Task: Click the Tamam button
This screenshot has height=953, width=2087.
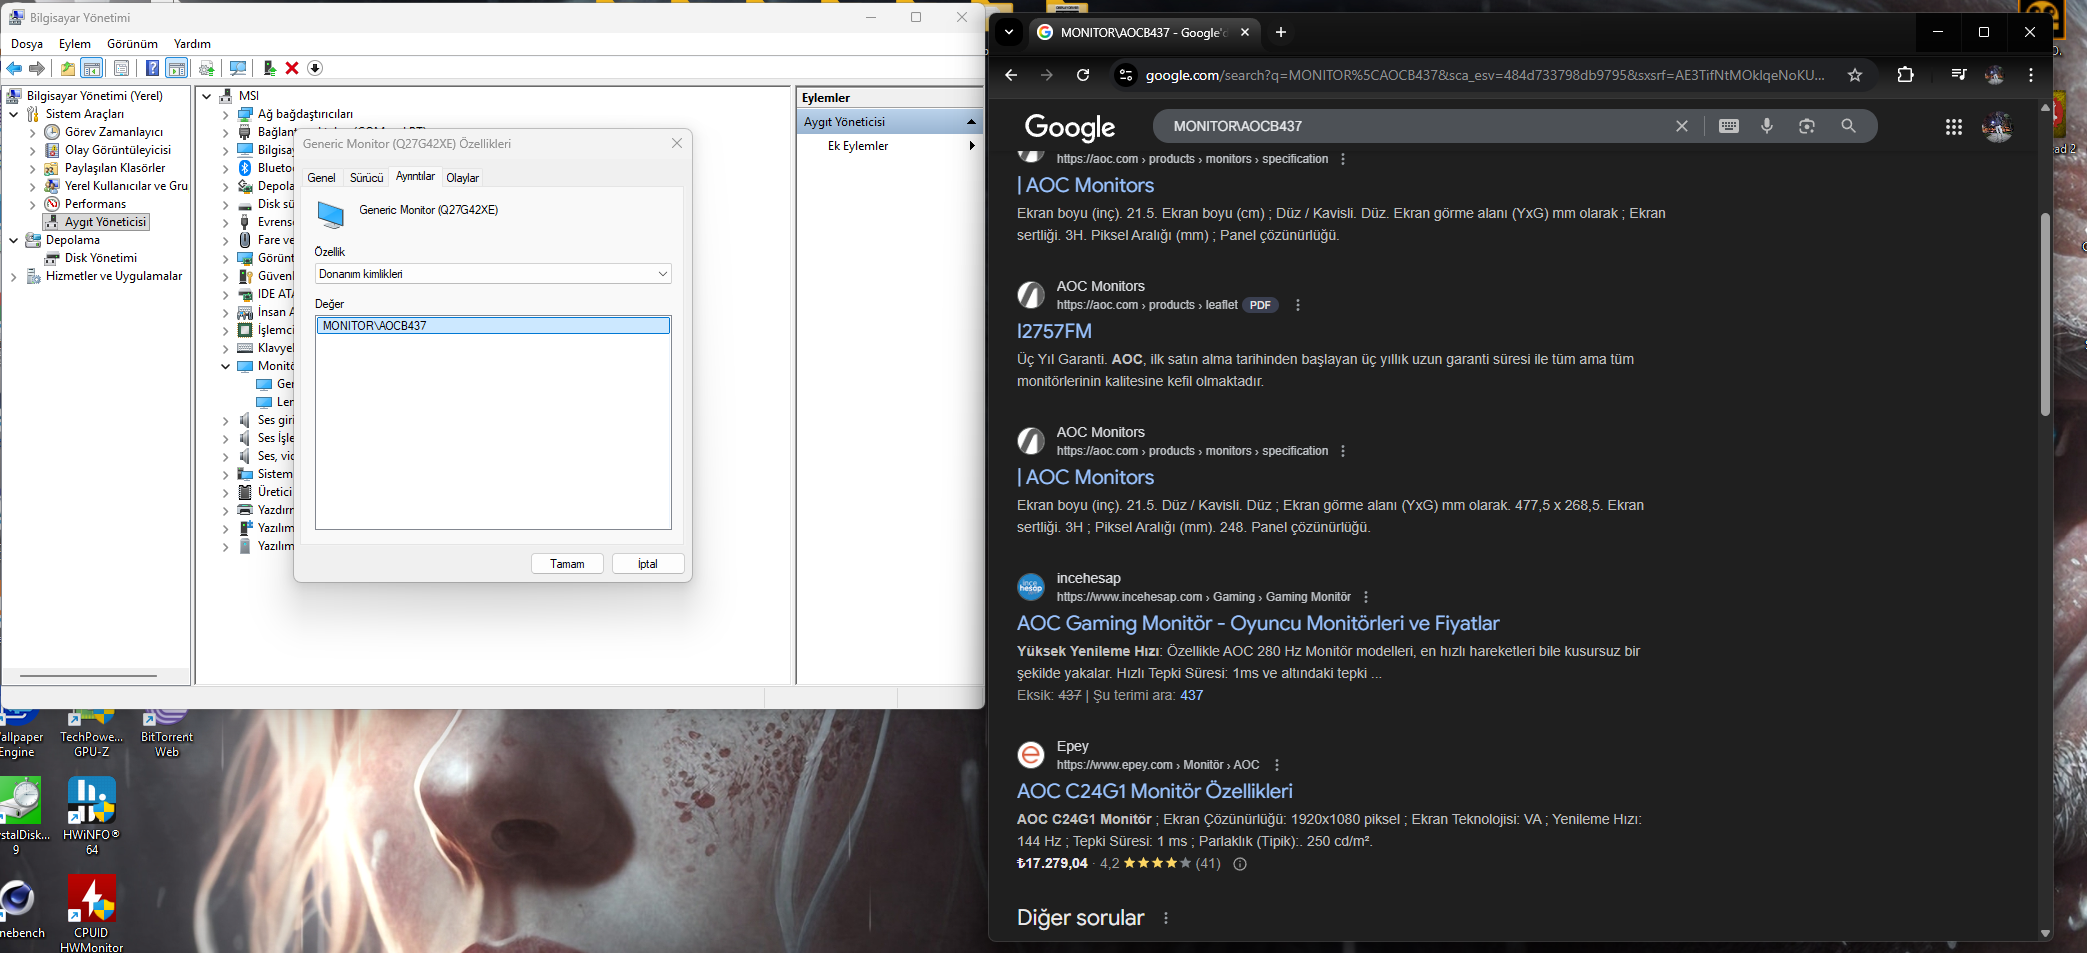Action: pyautogui.click(x=567, y=564)
